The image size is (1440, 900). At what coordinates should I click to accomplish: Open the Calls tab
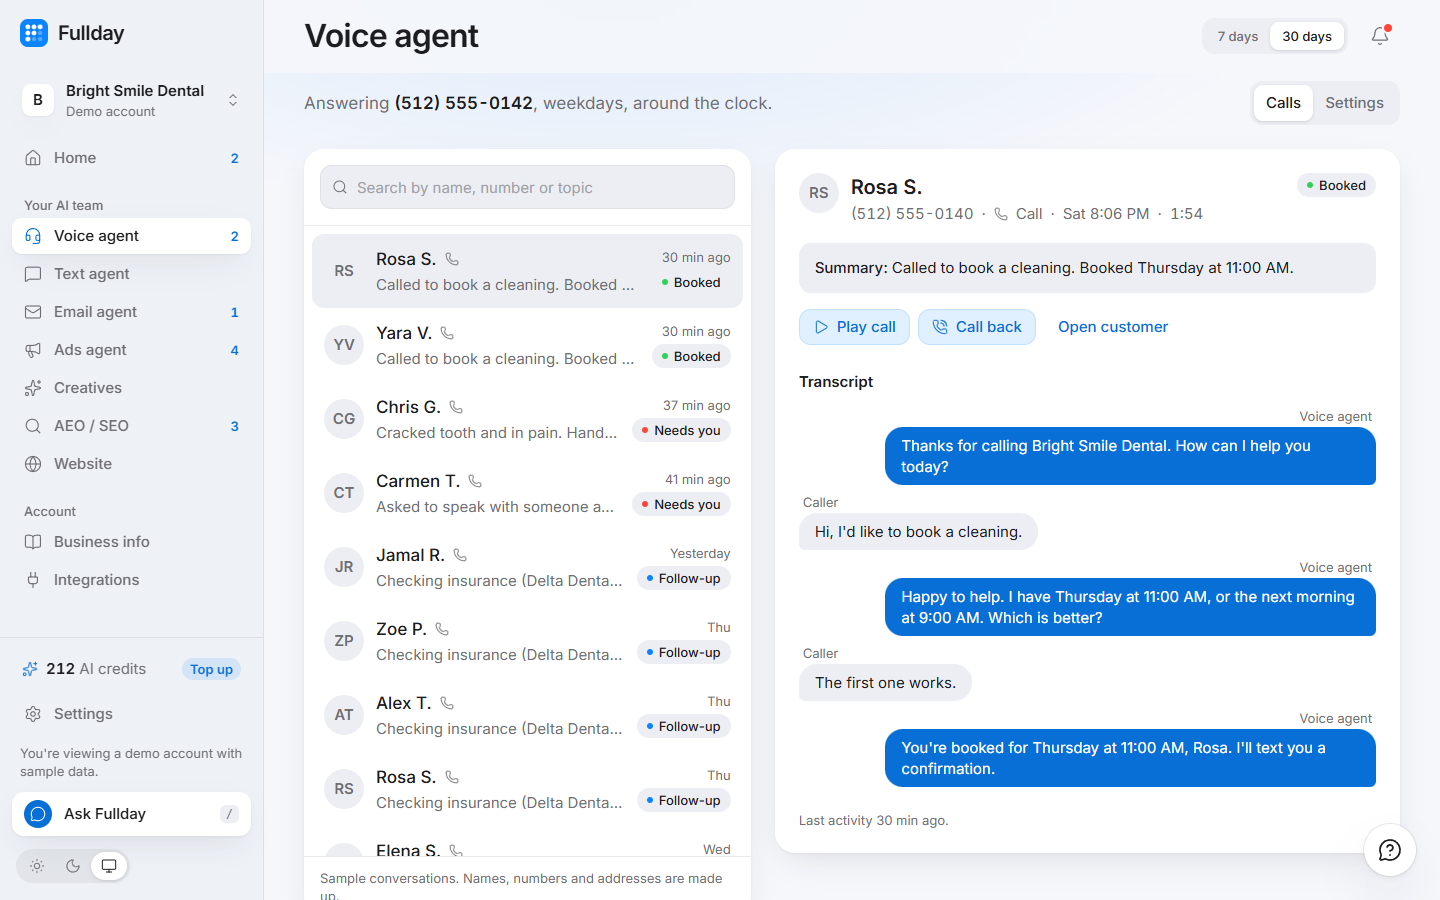[1283, 103]
